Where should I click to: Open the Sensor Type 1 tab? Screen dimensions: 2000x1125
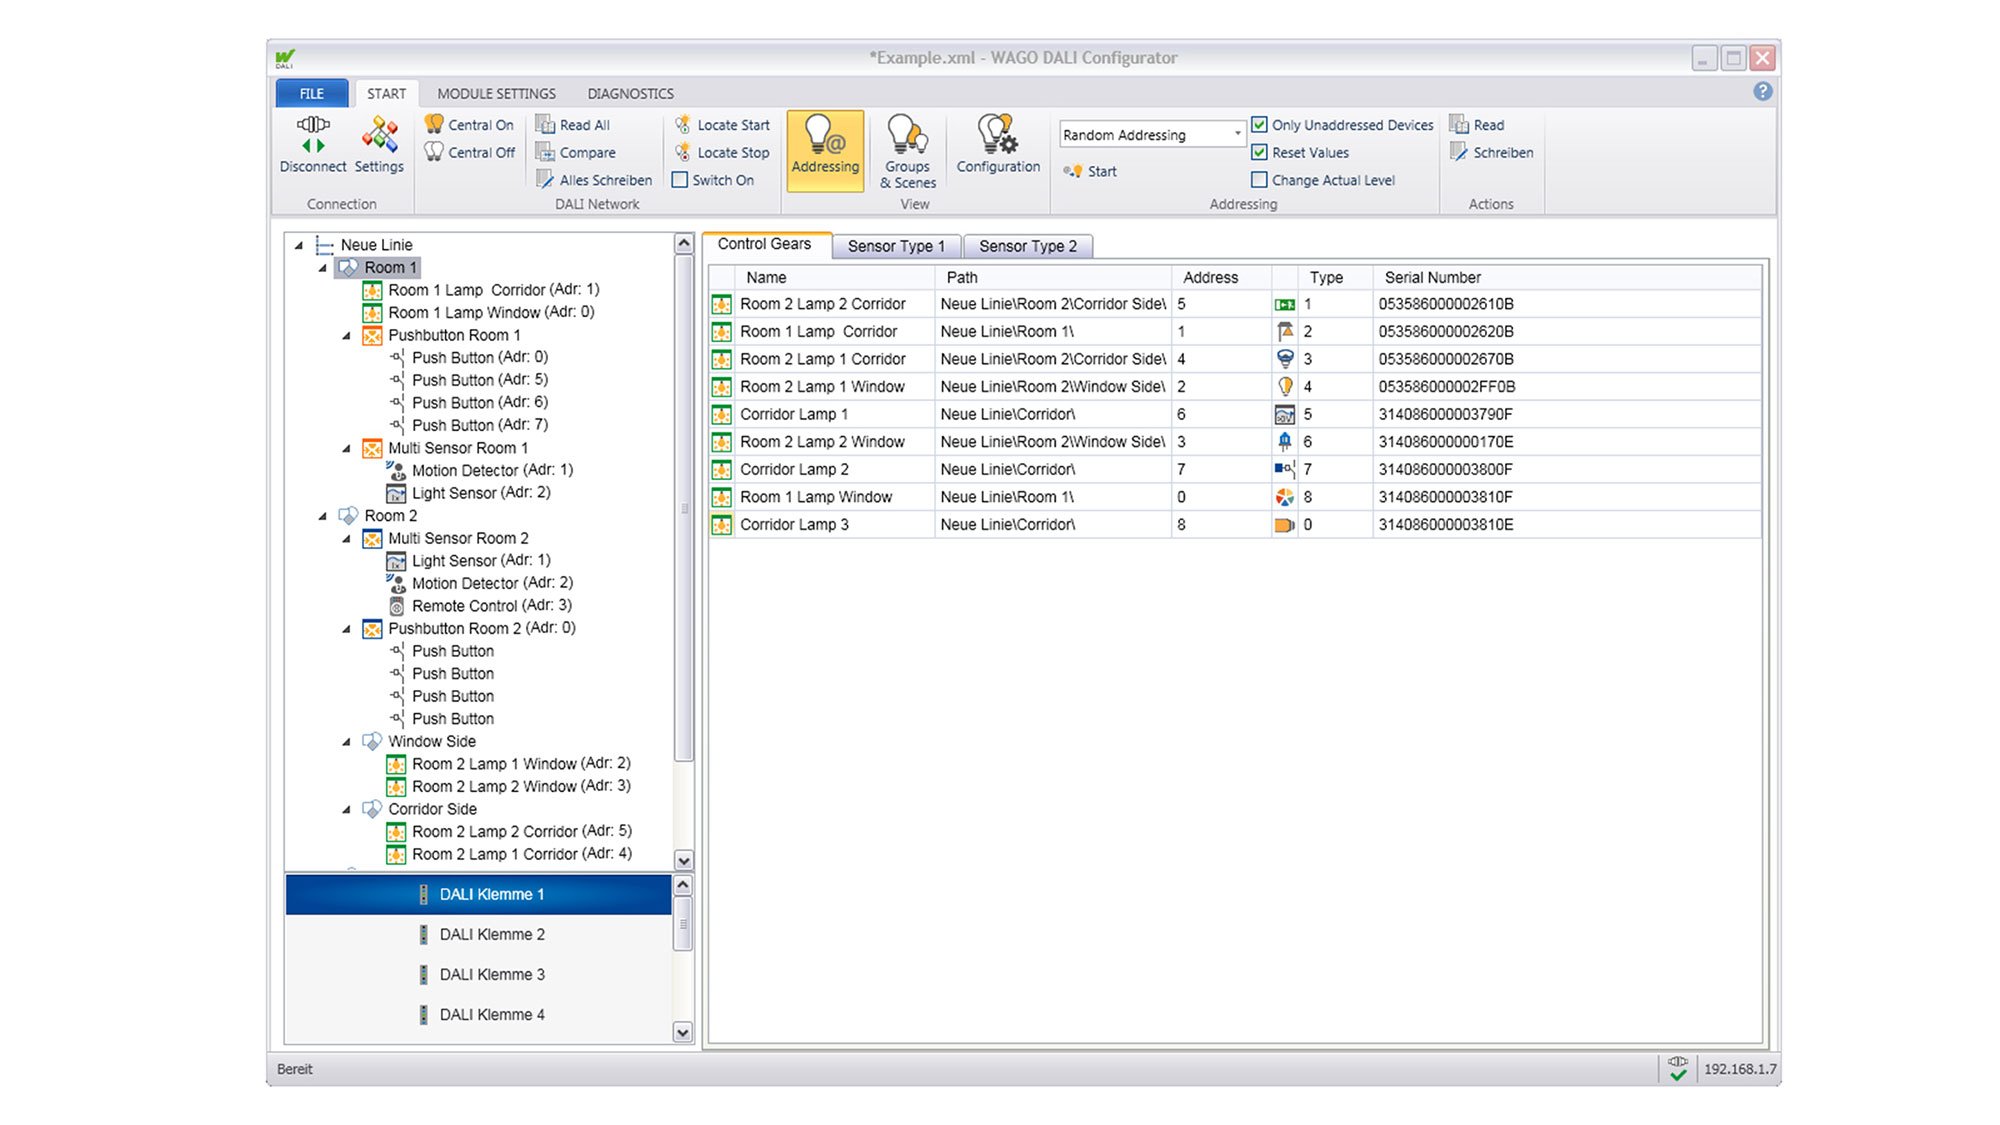pos(896,246)
